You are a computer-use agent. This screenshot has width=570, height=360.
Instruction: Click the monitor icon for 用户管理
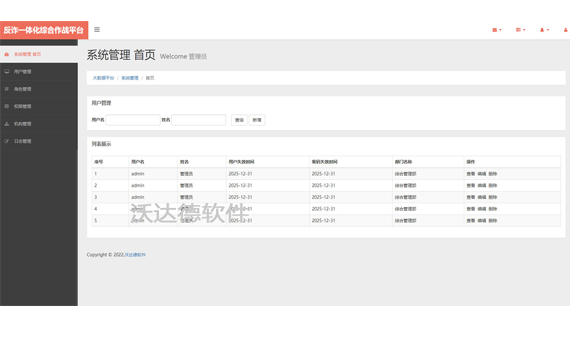click(x=7, y=72)
